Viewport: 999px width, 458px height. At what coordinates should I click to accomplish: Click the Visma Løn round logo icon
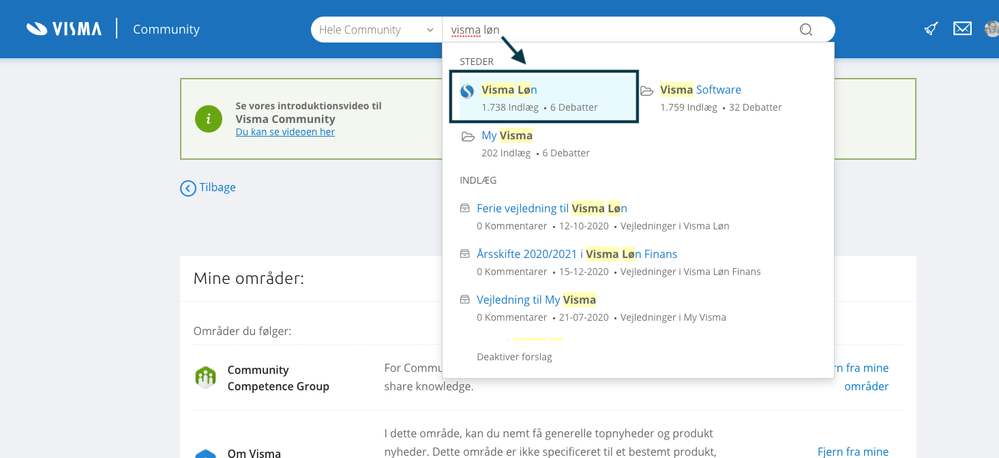point(468,92)
